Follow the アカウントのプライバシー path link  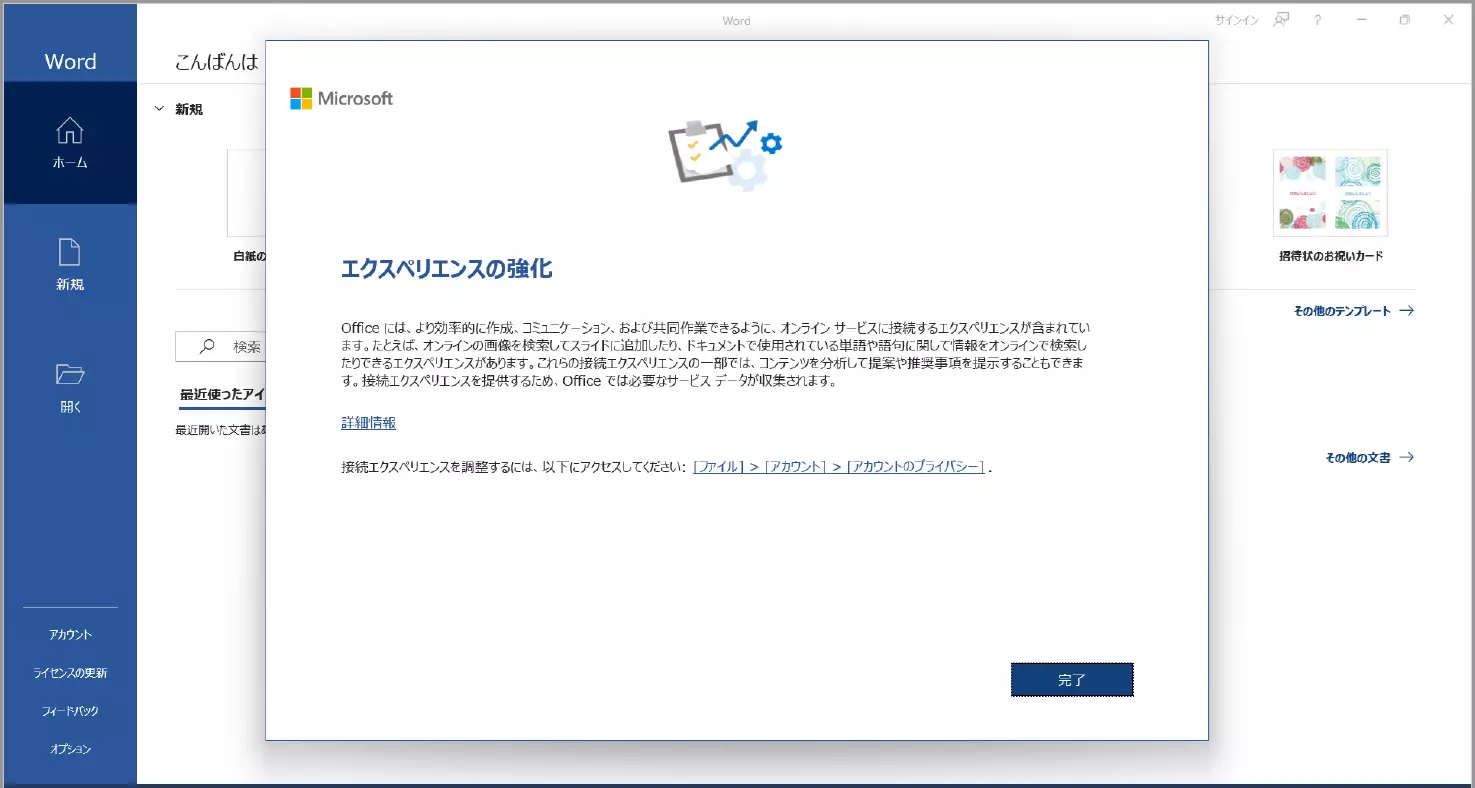click(915, 467)
